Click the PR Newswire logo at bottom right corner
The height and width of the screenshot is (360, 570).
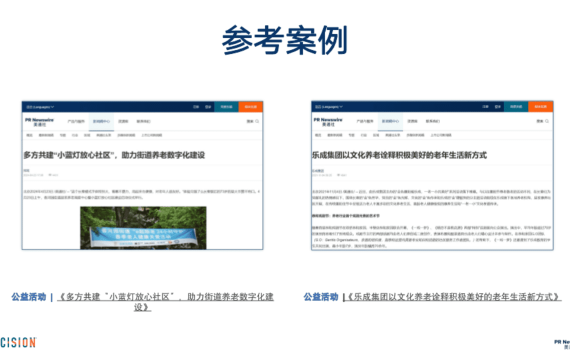tap(562, 344)
